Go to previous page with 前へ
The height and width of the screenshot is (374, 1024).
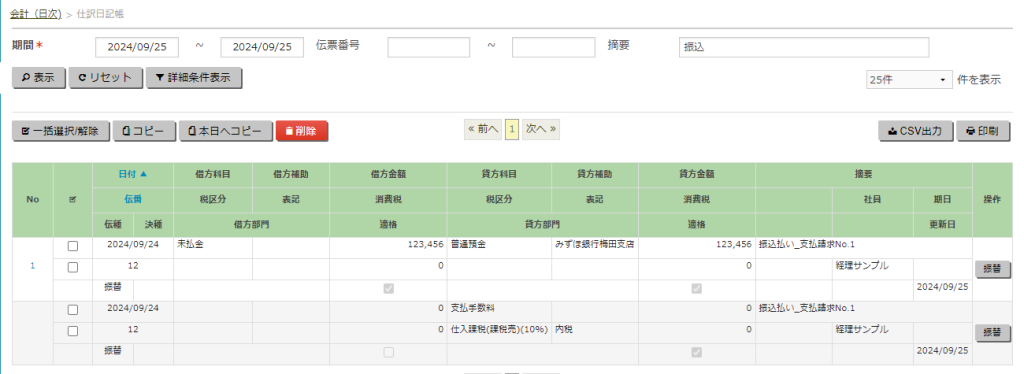483,129
